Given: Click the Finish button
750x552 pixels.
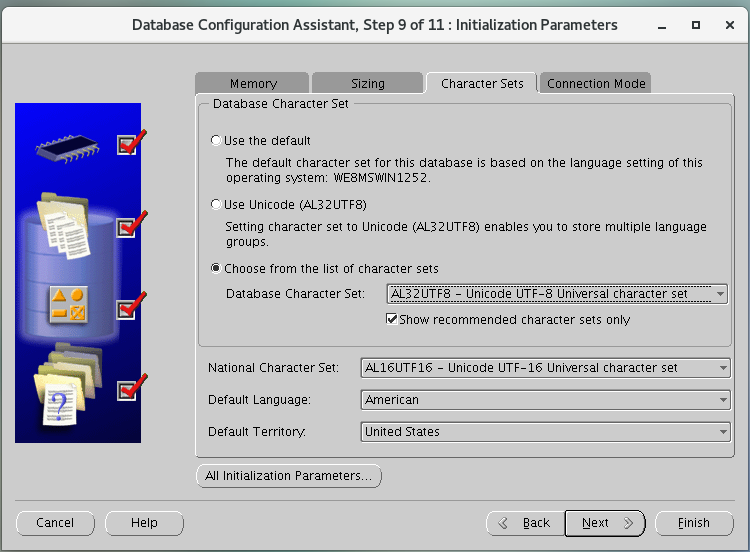Looking at the screenshot, I should point(694,523).
